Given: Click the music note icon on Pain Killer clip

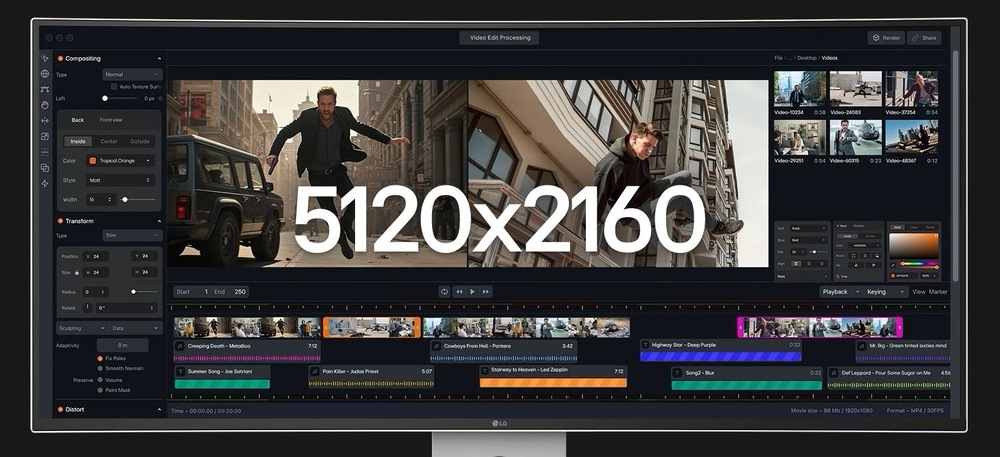Looking at the screenshot, I should pos(315,372).
